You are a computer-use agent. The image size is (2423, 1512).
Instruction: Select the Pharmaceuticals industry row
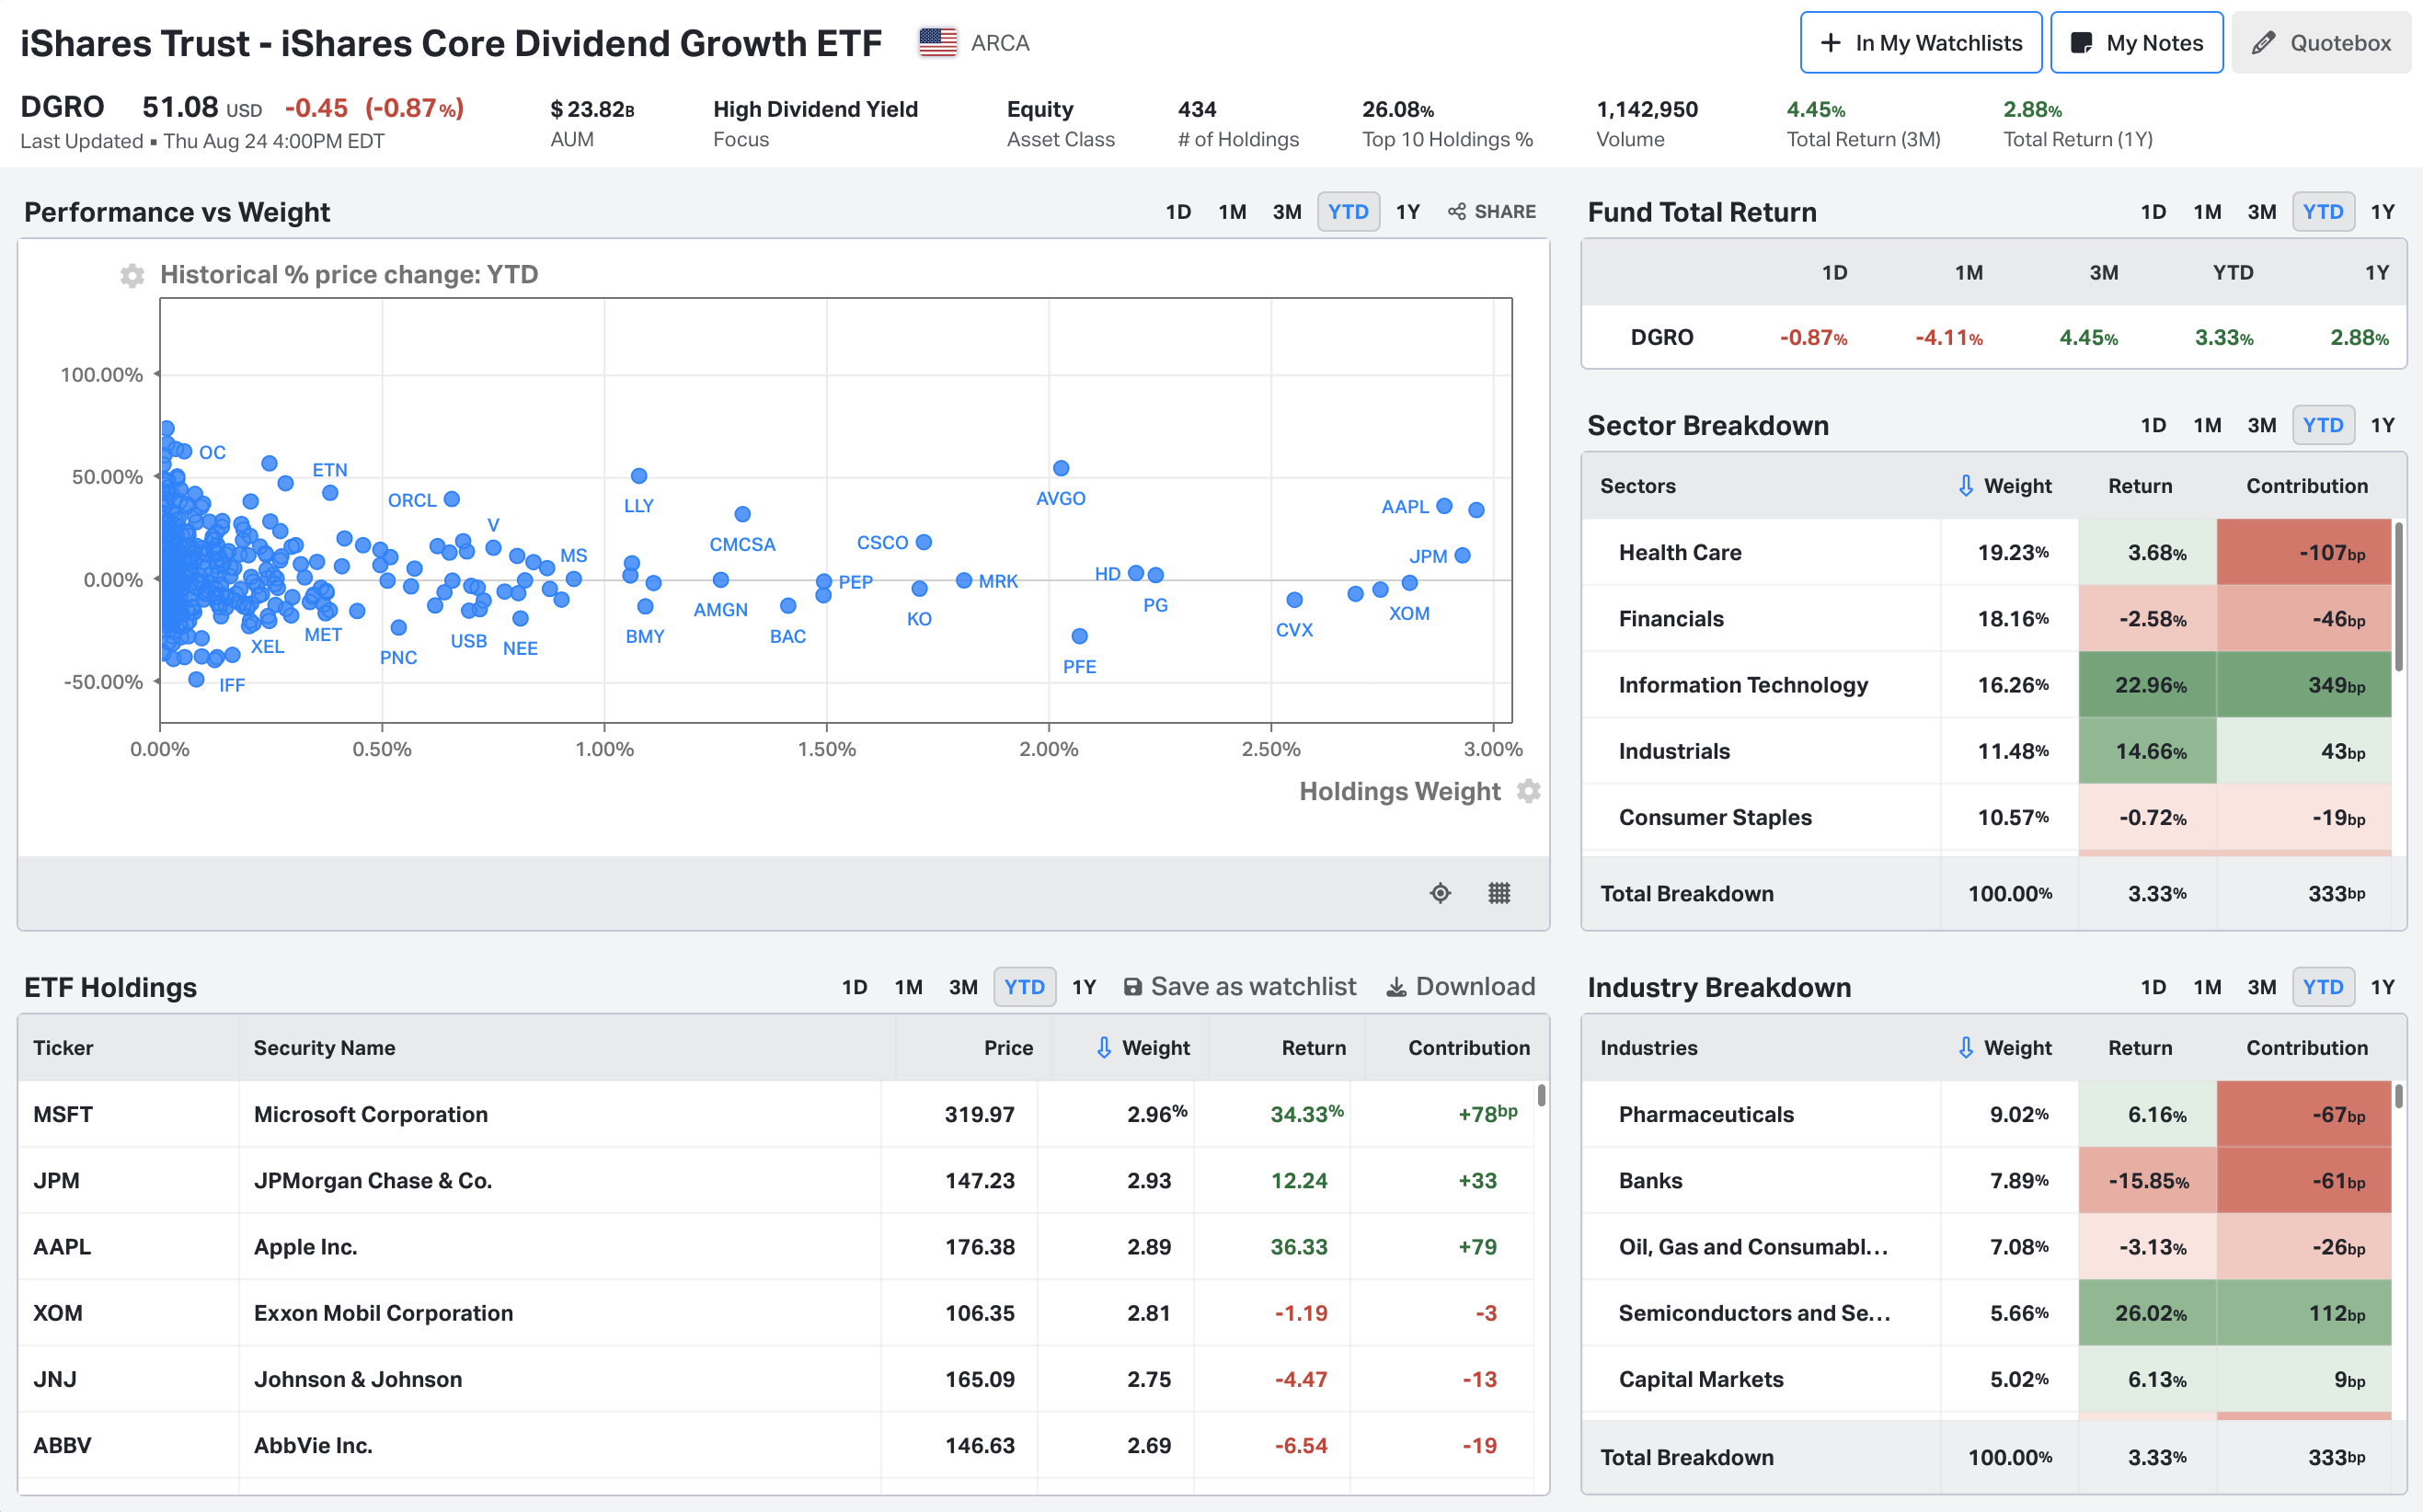pyautogui.click(x=1986, y=1114)
